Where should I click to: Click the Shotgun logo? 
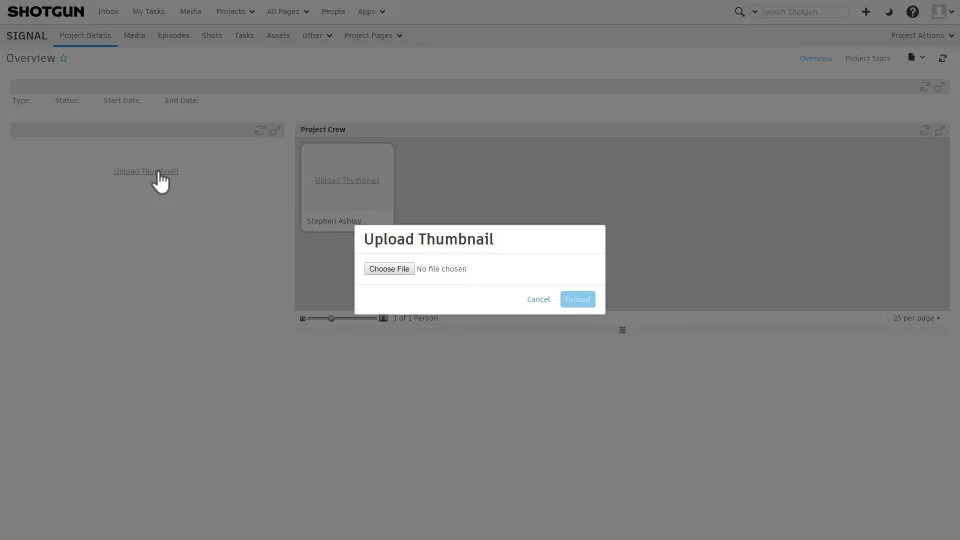point(46,12)
